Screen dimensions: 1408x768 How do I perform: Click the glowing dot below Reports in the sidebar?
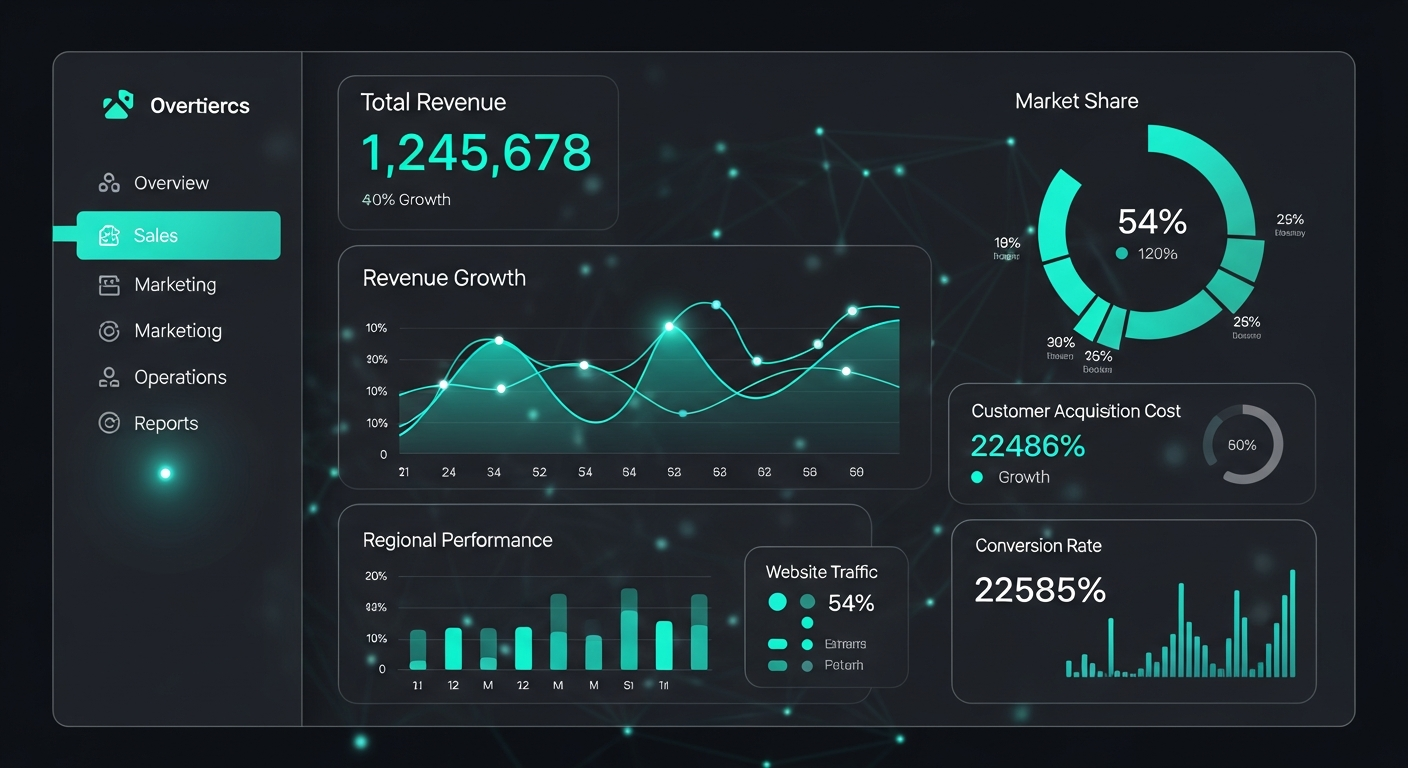click(166, 473)
